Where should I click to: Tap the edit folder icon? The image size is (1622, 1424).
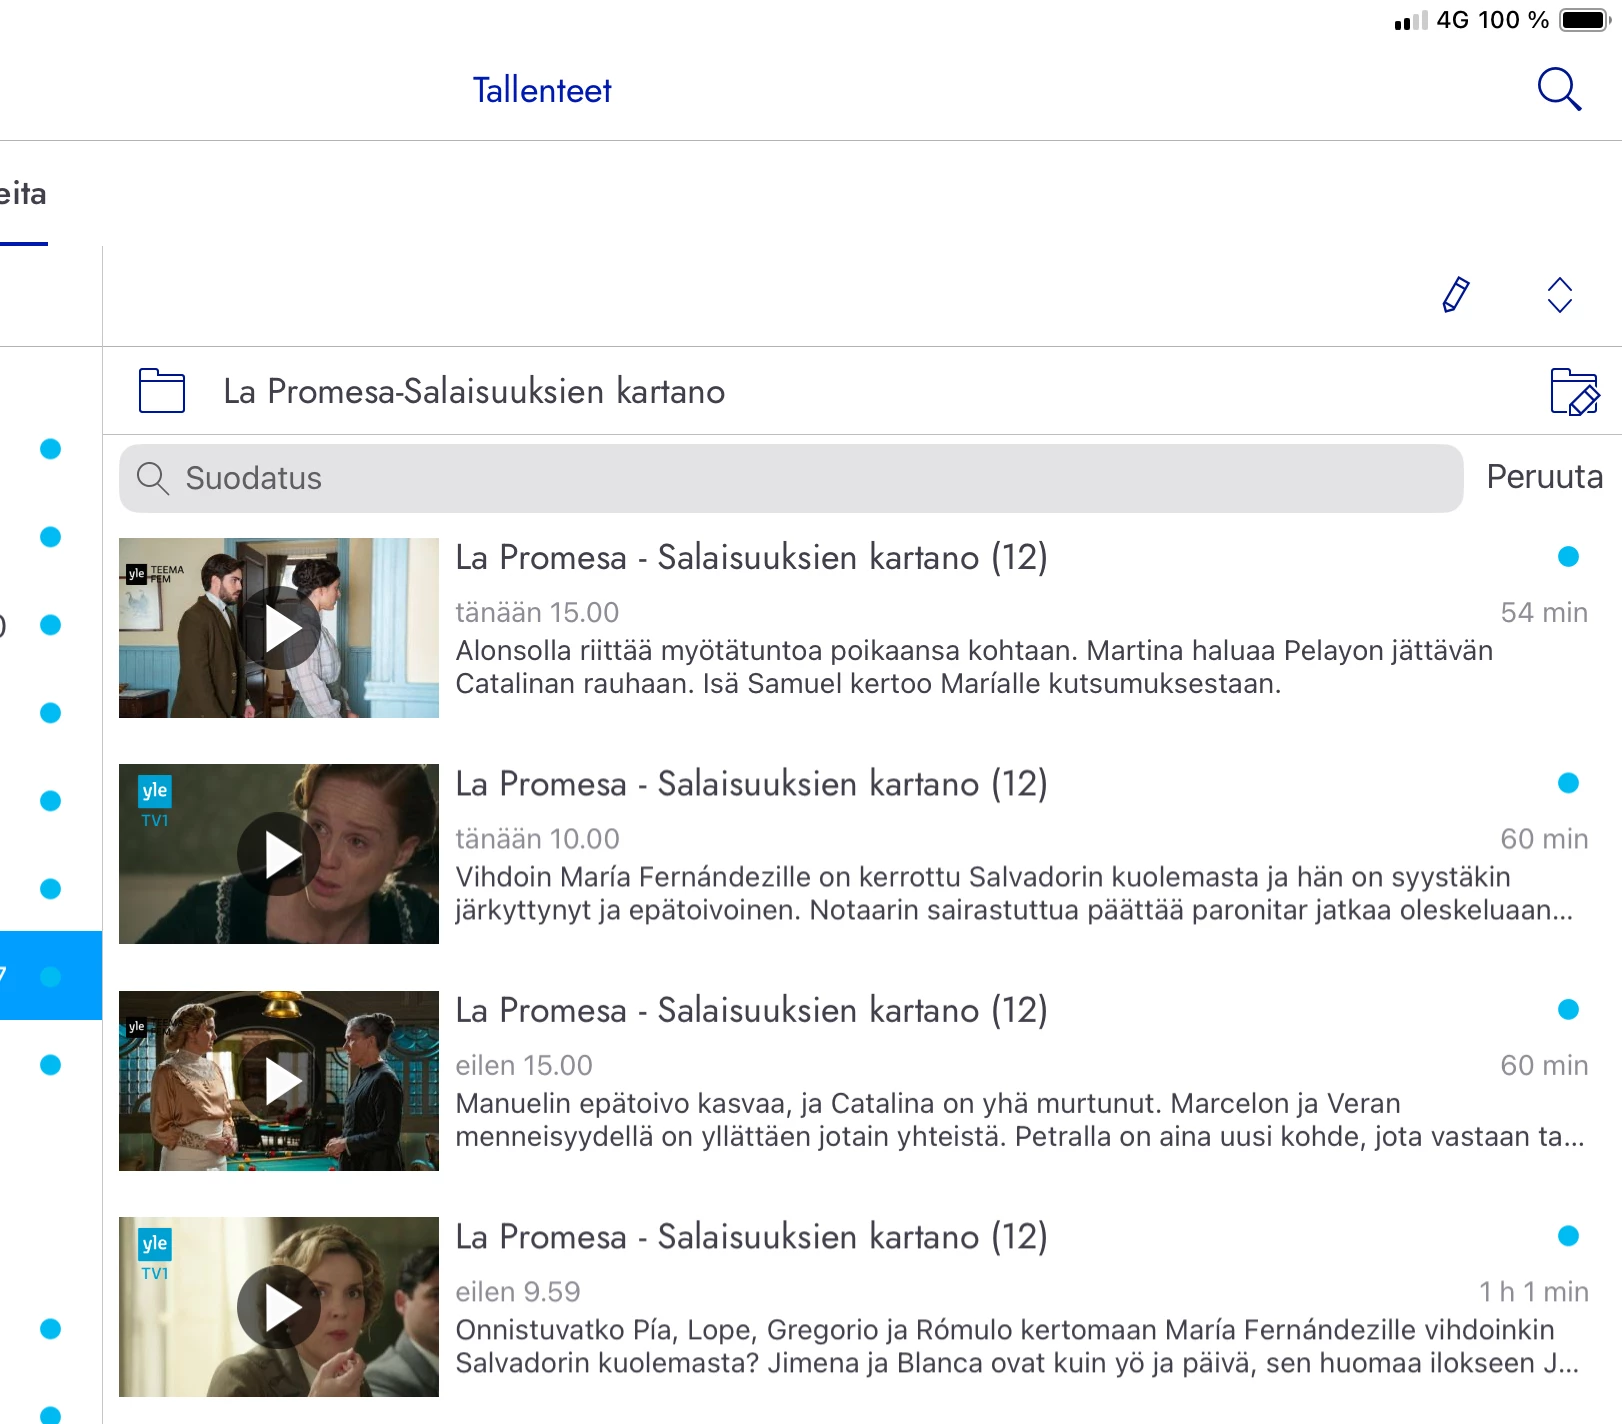click(1575, 391)
